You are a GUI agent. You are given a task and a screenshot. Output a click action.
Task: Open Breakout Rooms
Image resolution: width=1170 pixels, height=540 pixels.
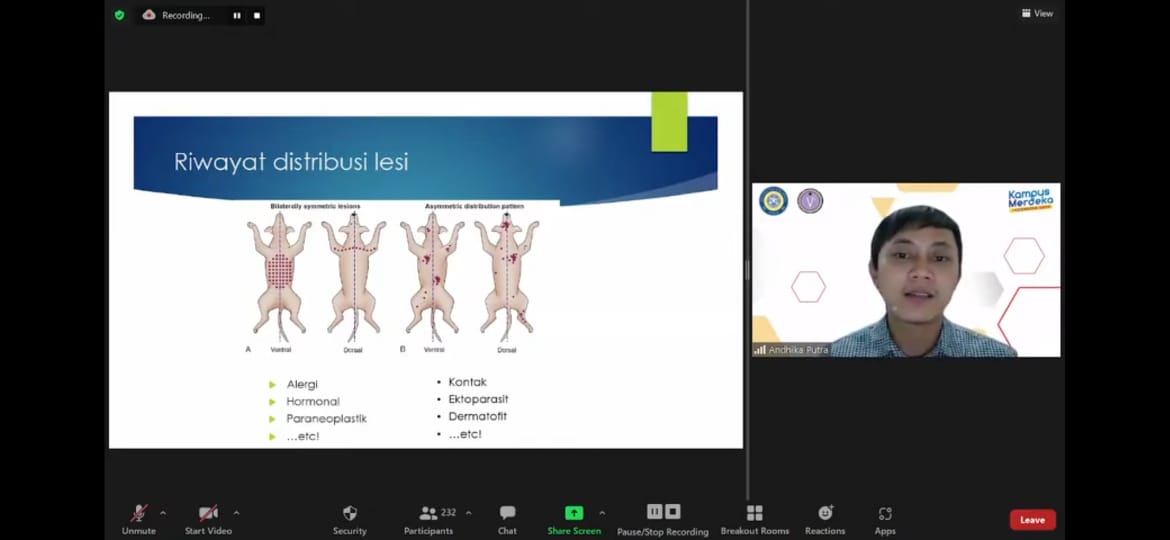pos(754,514)
